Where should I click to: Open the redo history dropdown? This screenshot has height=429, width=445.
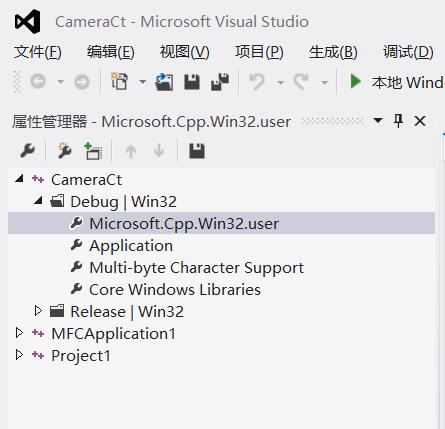pyautogui.click(x=324, y=82)
